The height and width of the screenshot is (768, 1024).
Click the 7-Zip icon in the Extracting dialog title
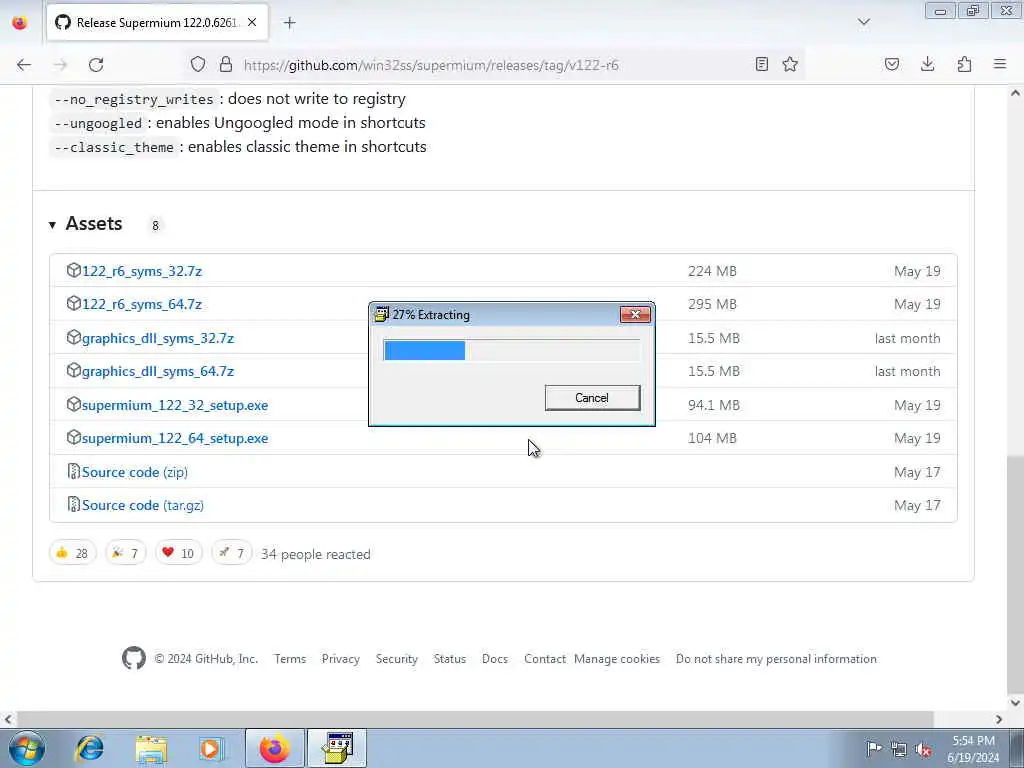(x=381, y=314)
